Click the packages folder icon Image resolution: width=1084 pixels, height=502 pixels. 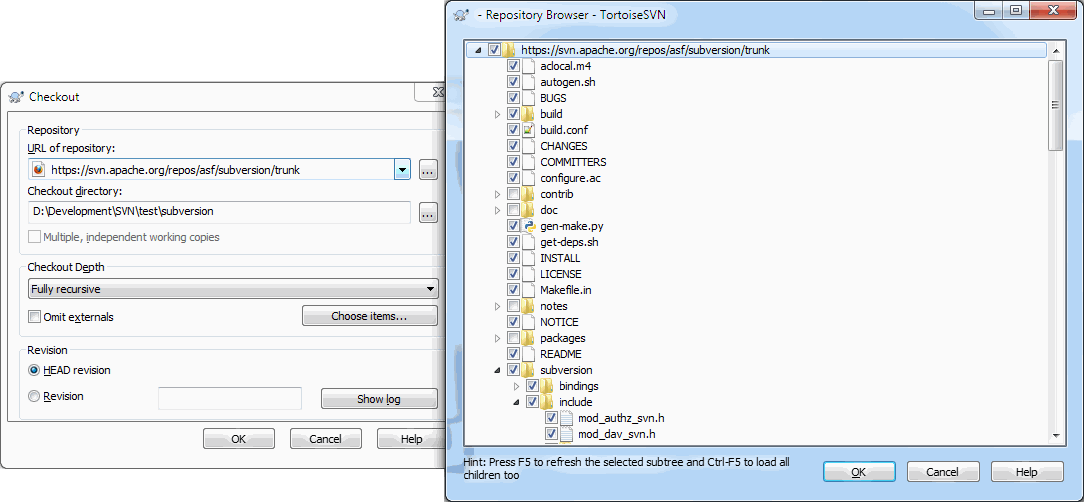tap(528, 338)
